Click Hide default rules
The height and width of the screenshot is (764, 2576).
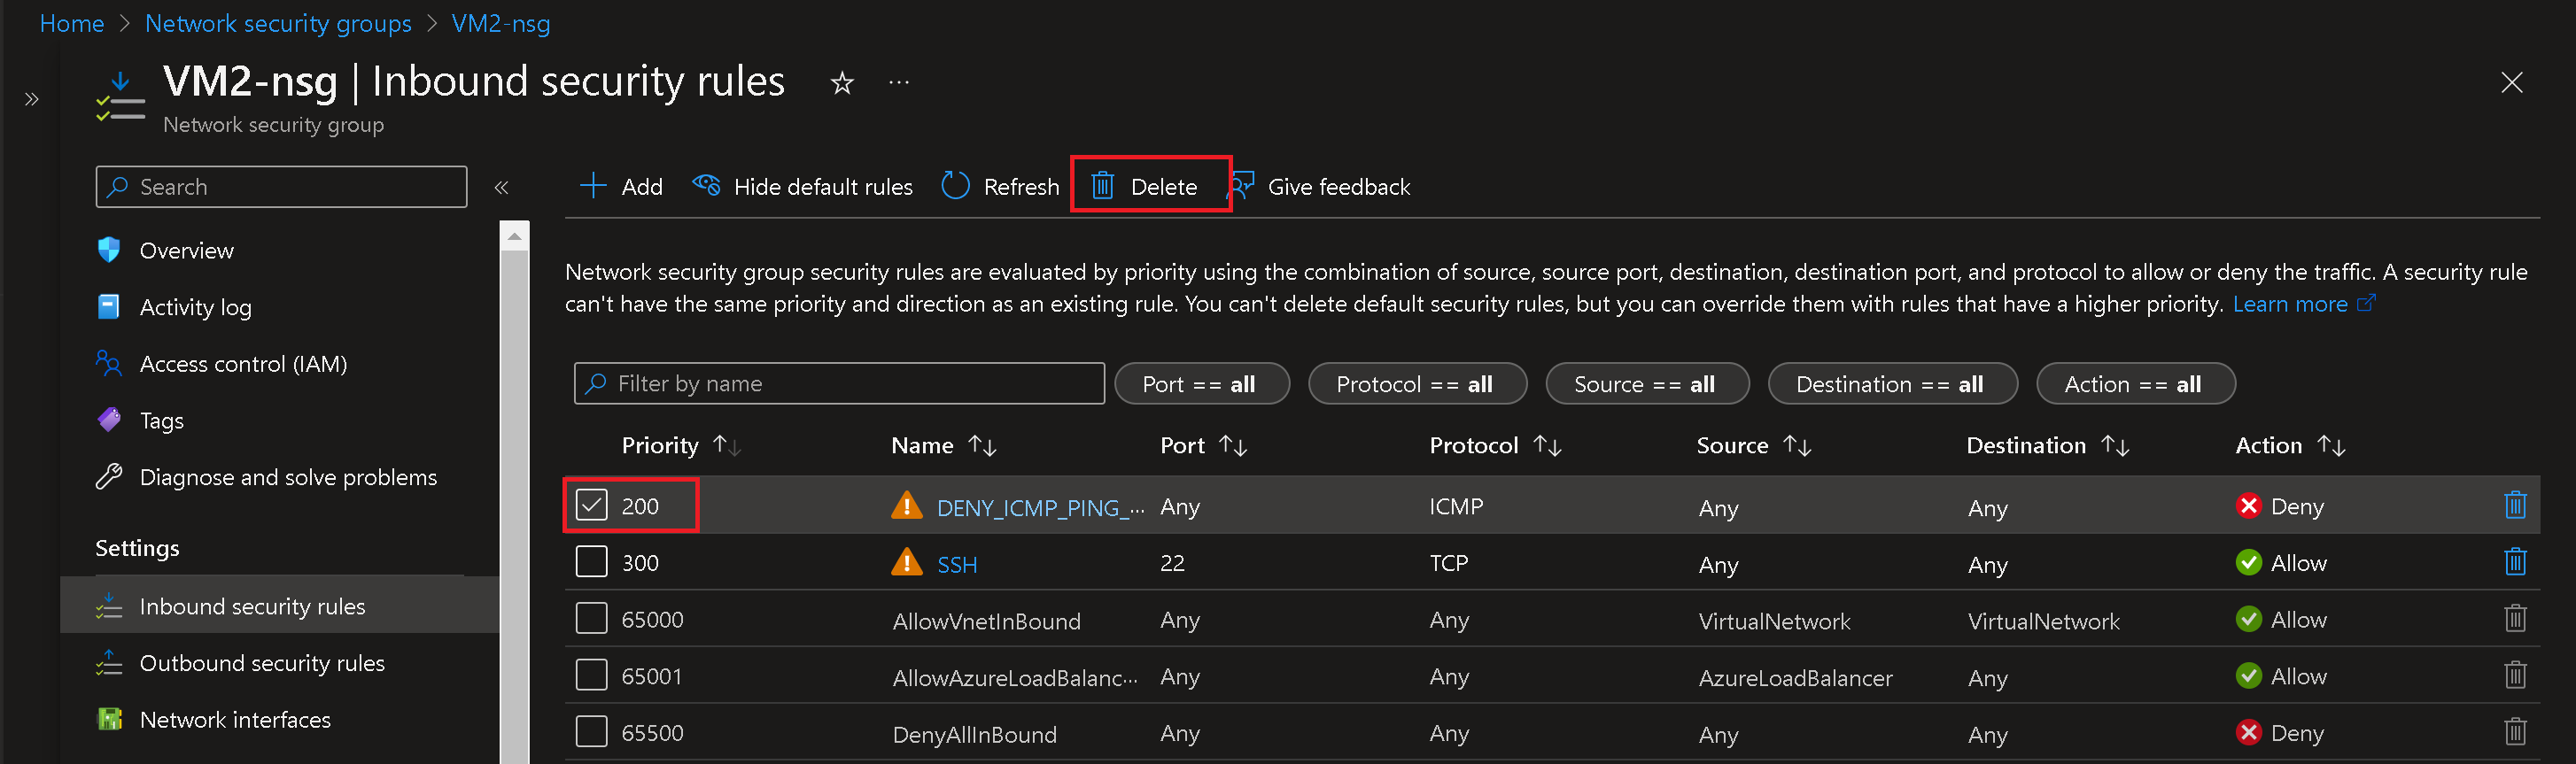[x=802, y=186]
